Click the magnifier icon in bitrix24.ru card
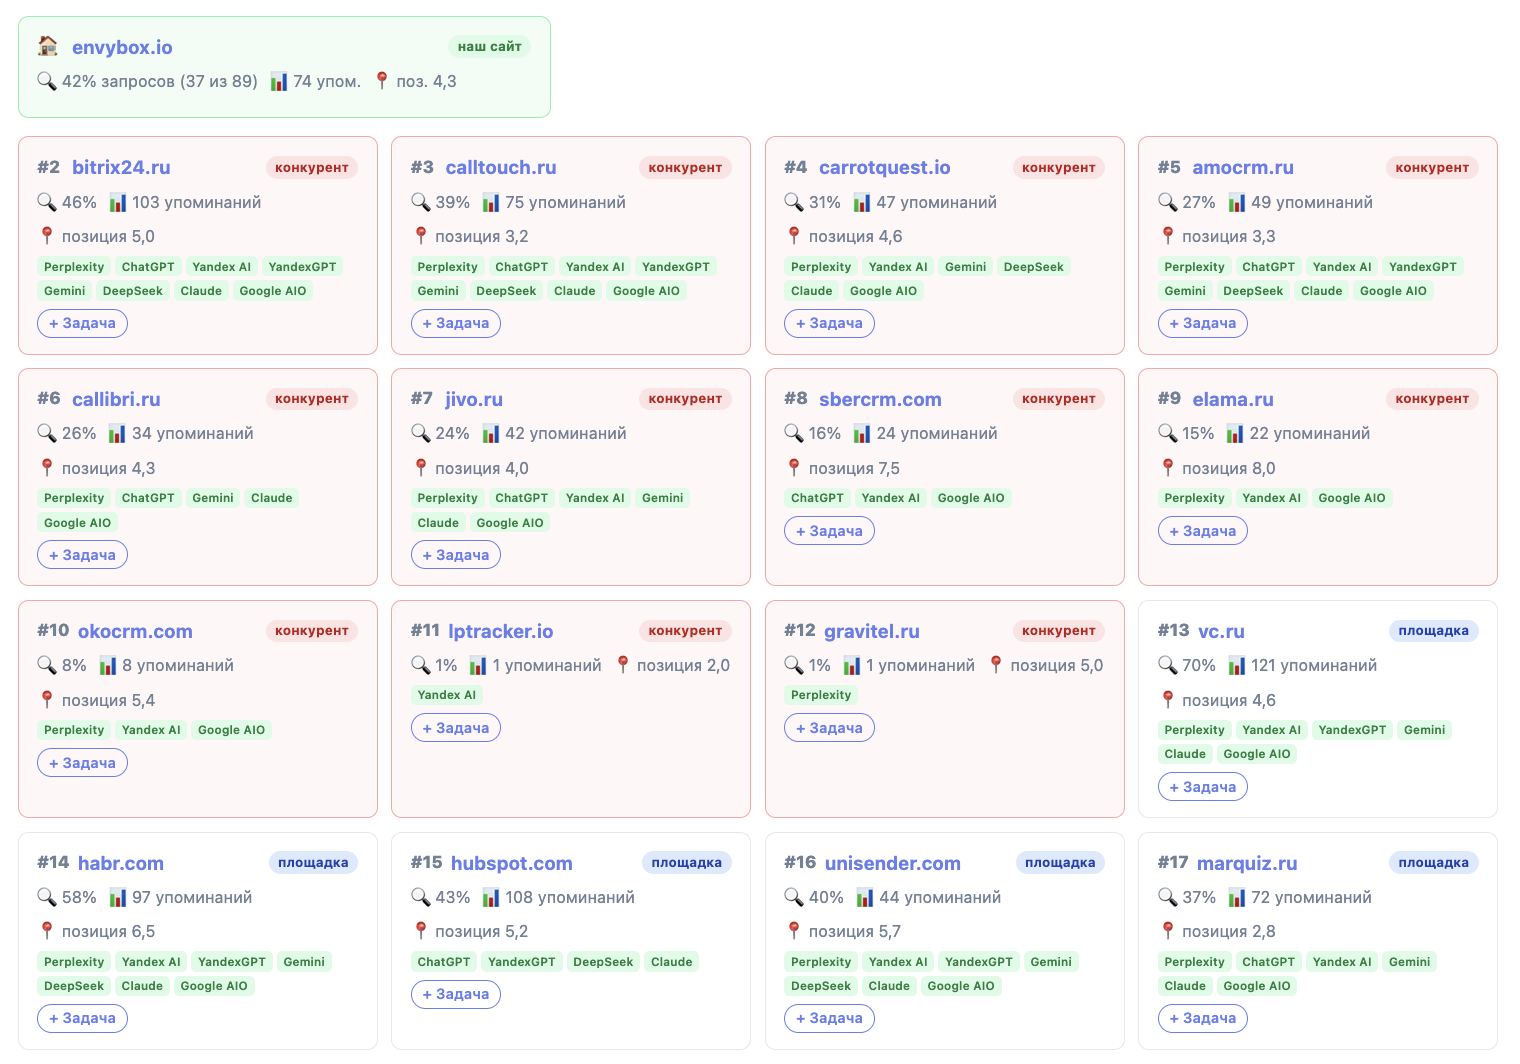Image resolution: width=1520 pixels, height=1064 pixels. (46, 202)
